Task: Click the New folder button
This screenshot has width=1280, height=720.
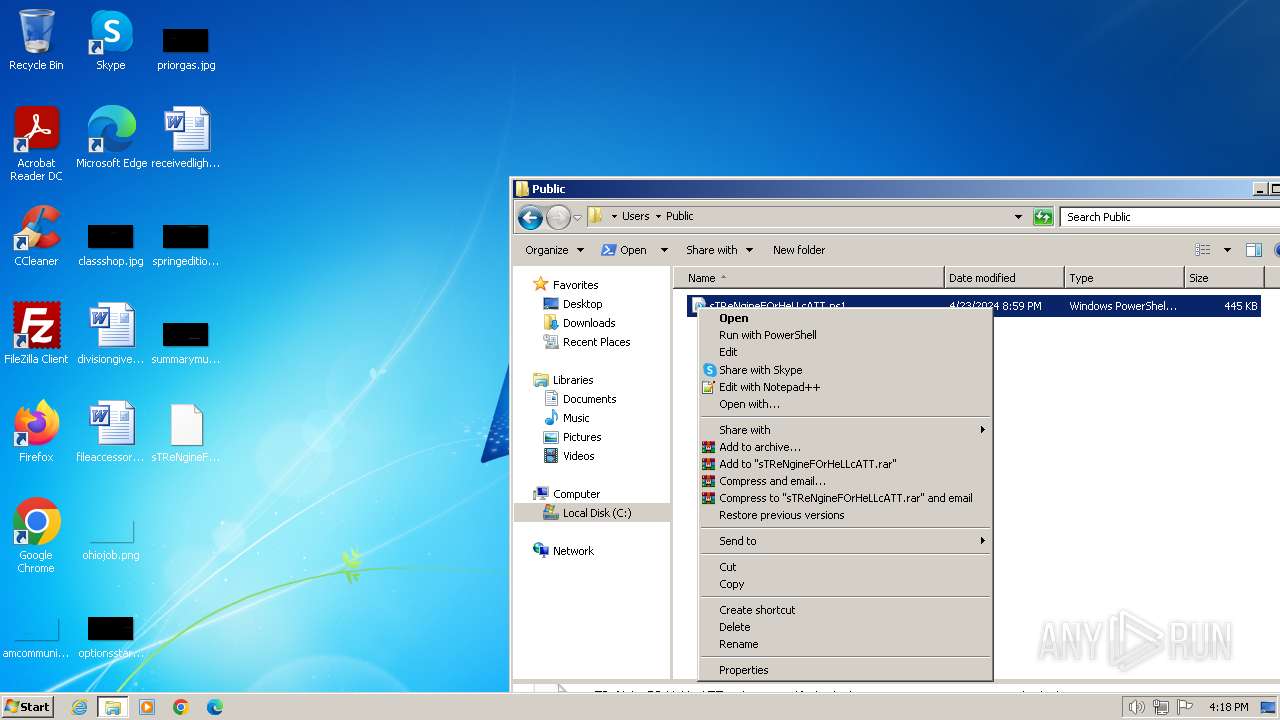Action: (x=799, y=250)
